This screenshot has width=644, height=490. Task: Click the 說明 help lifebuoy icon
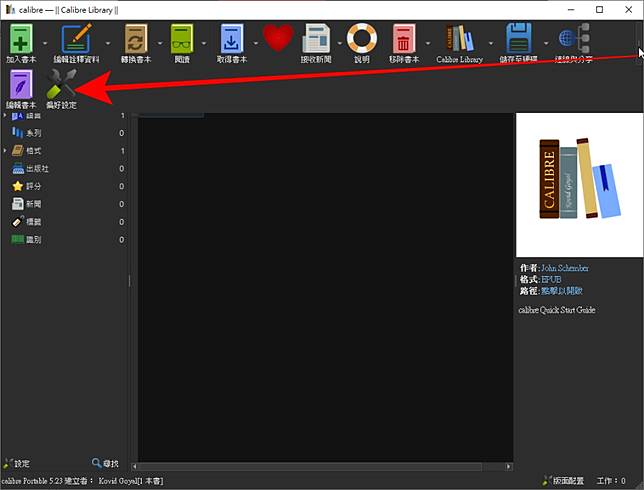(361, 38)
